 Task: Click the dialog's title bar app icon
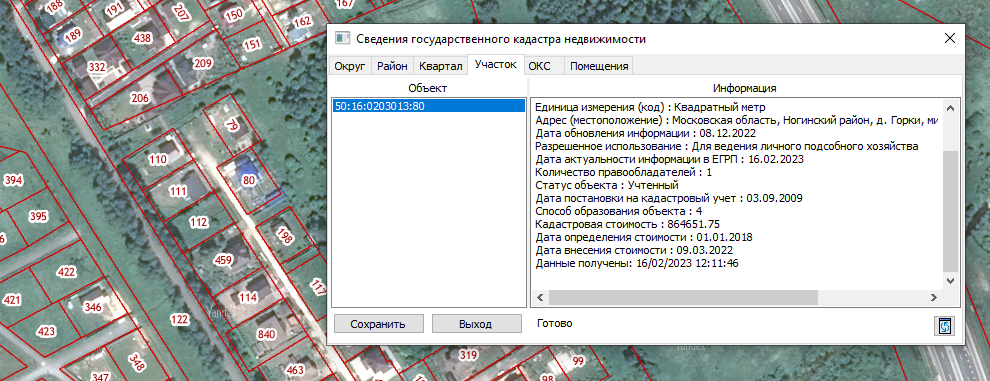(342, 39)
